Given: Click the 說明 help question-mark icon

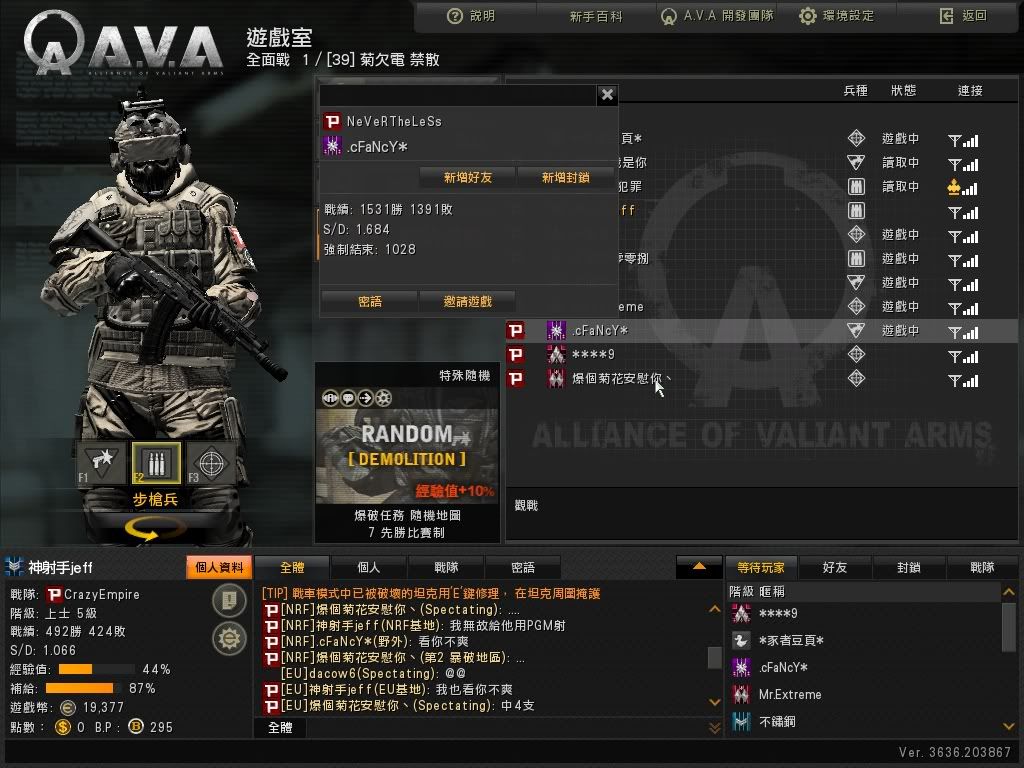Looking at the screenshot, I should point(455,16).
